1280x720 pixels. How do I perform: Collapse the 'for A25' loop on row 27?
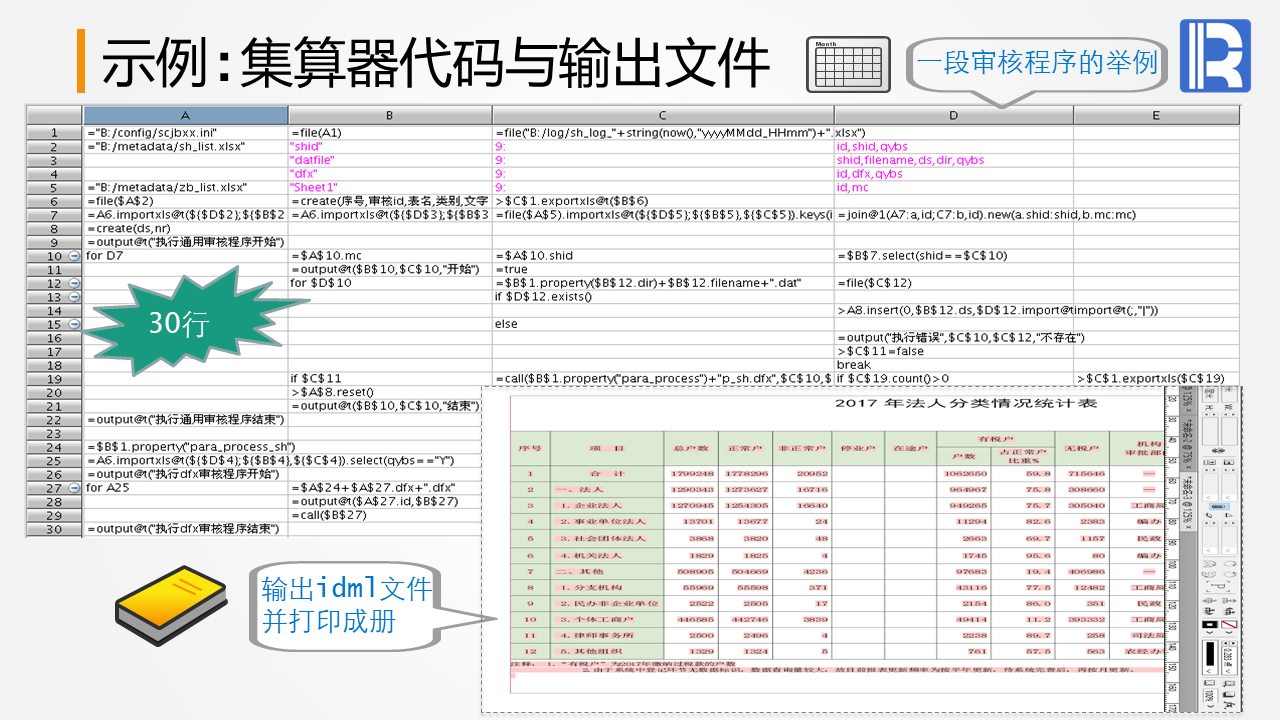(73, 488)
